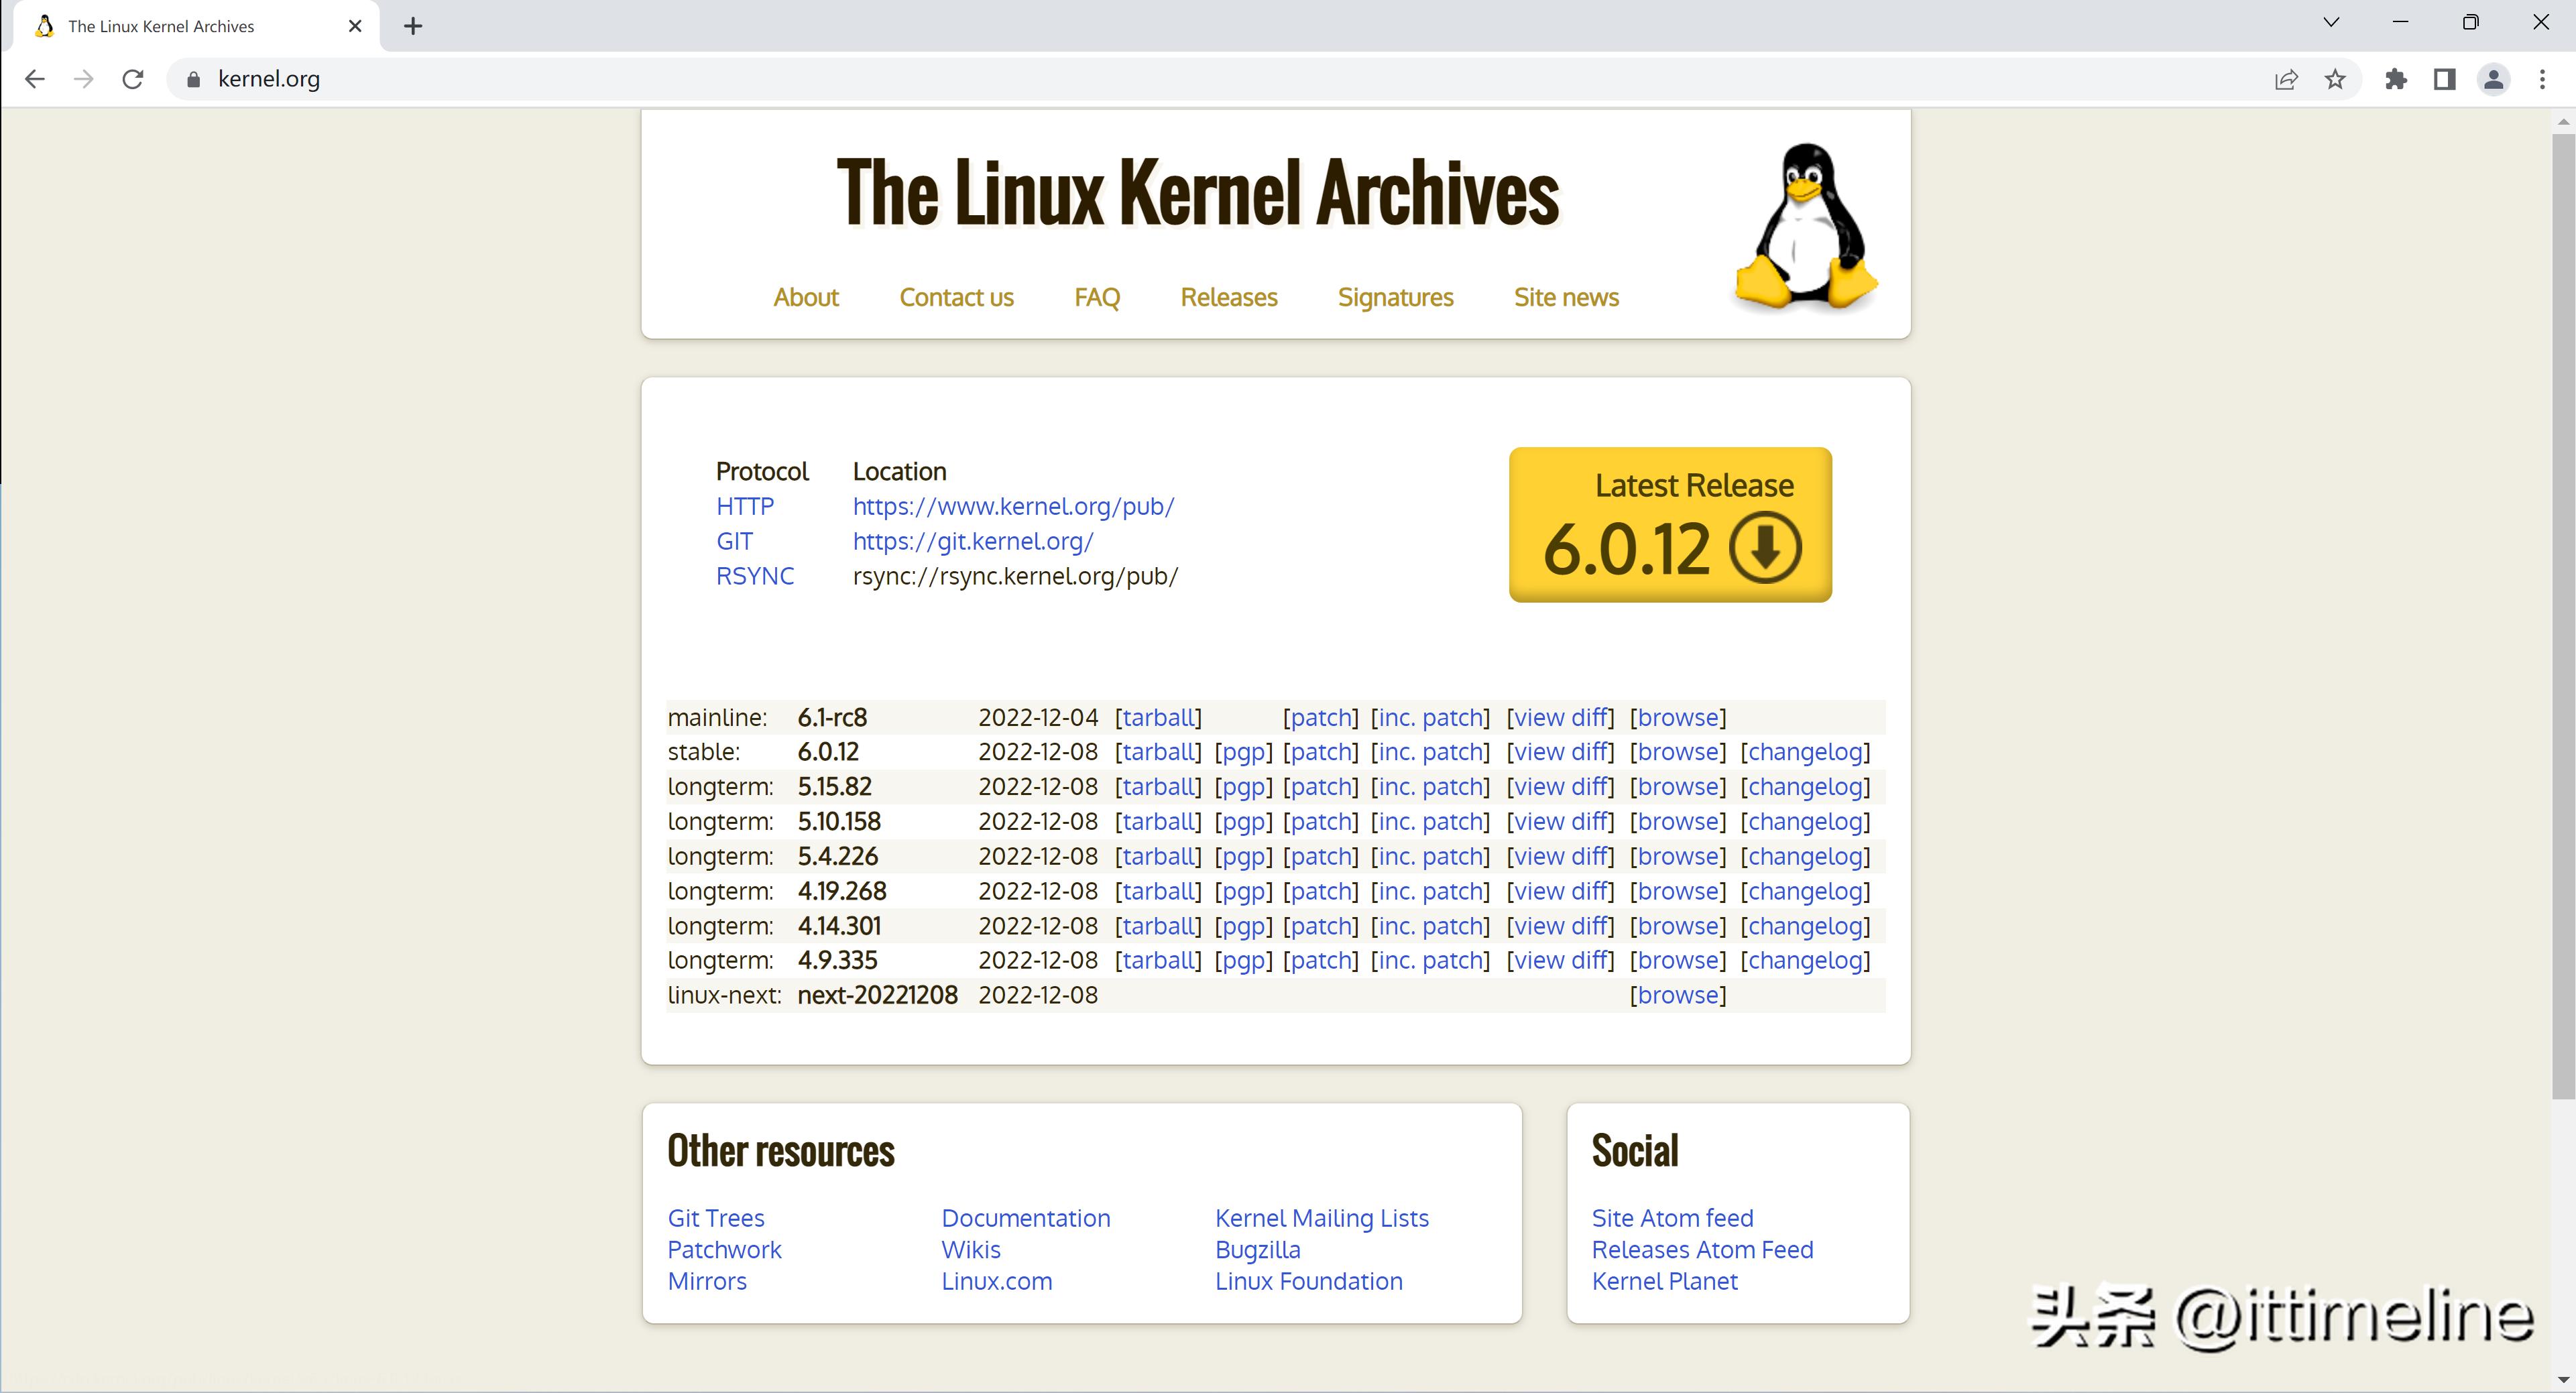Click the vertical page scrollbar
Viewport: 2576px width, 1393px height.
point(2563,600)
